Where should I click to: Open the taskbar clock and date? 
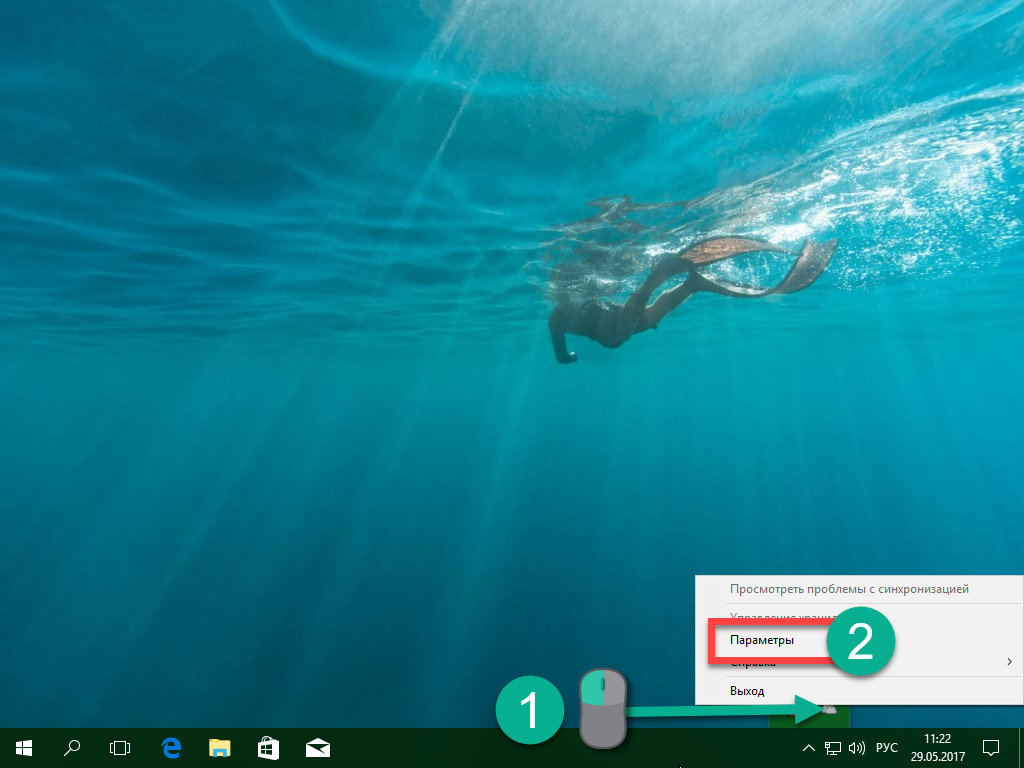pyautogui.click(x=938, y=747)
